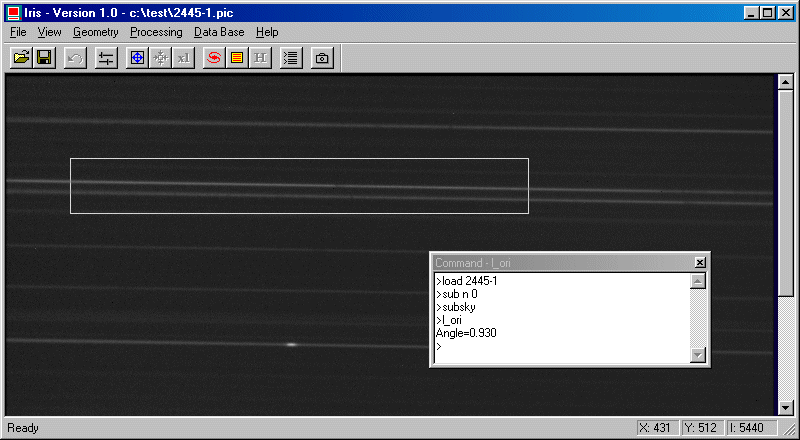Click the image vertical scrollbar down arrow
Image resolution: width=800 pixels, height=440 pixels.
[x=786, y=407]
